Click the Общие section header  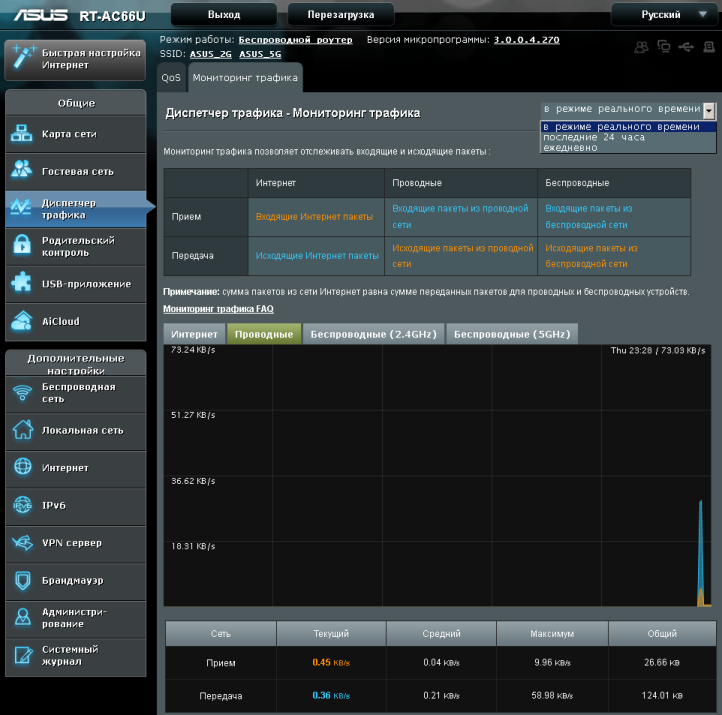coord(76,103)
